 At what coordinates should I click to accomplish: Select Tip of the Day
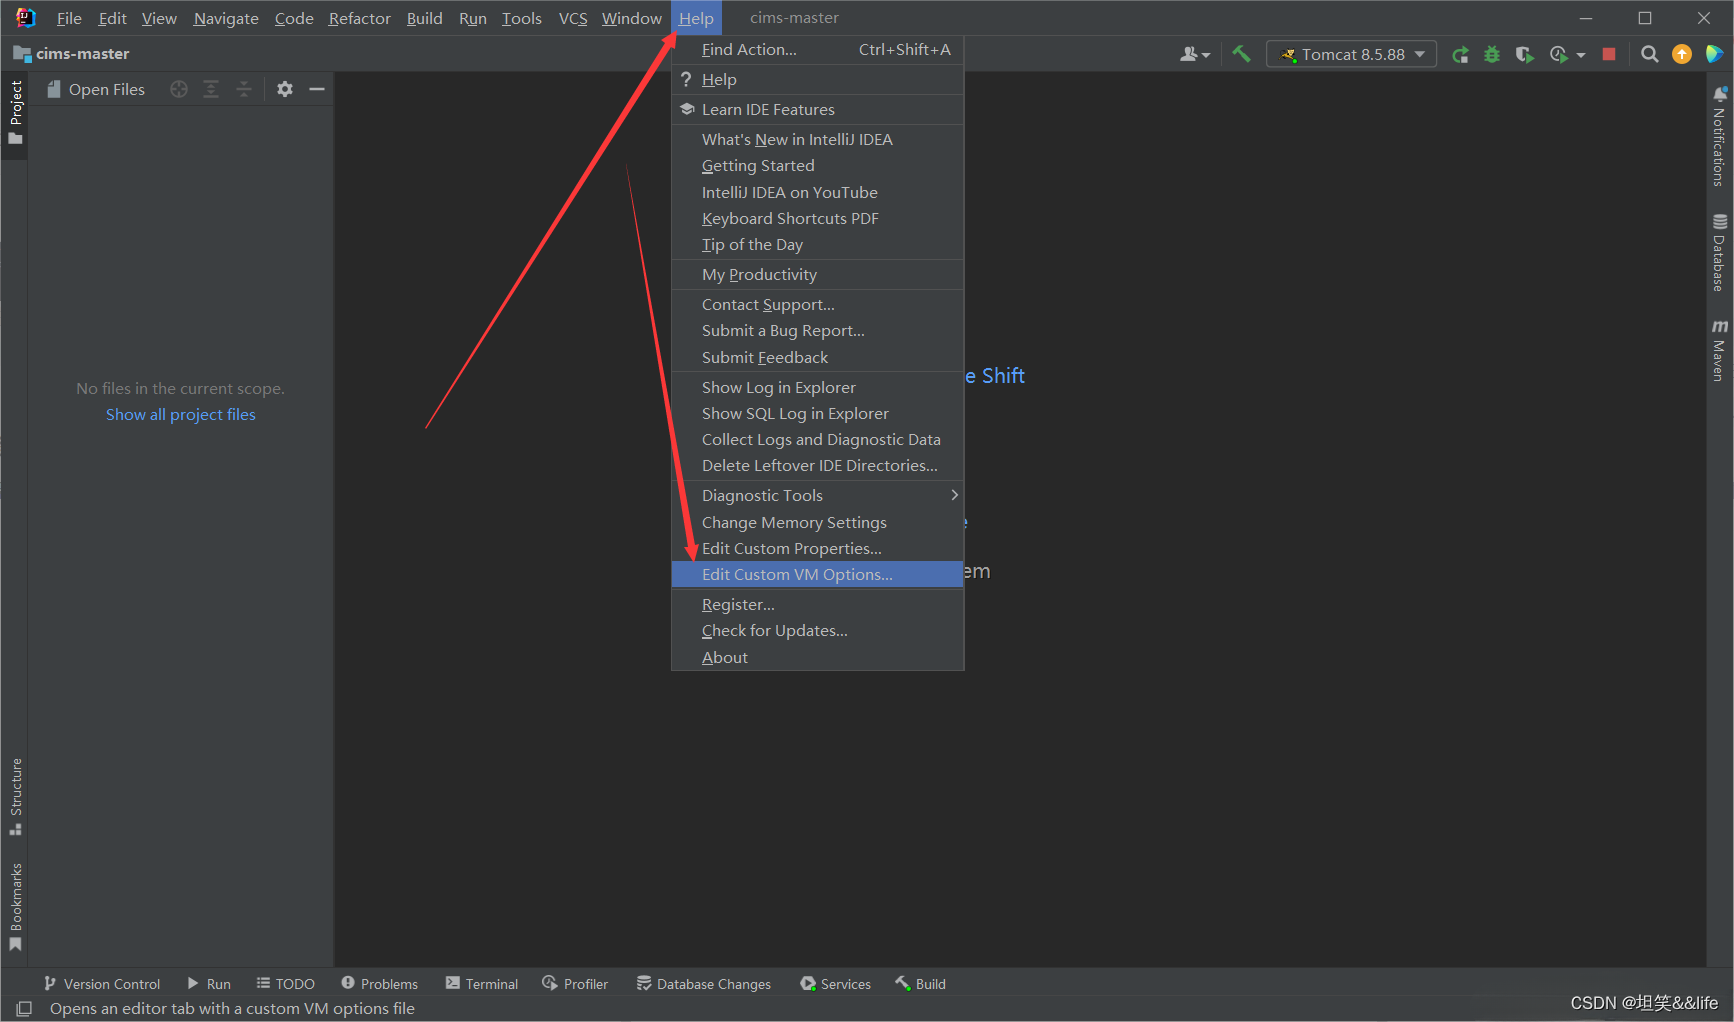818,244
